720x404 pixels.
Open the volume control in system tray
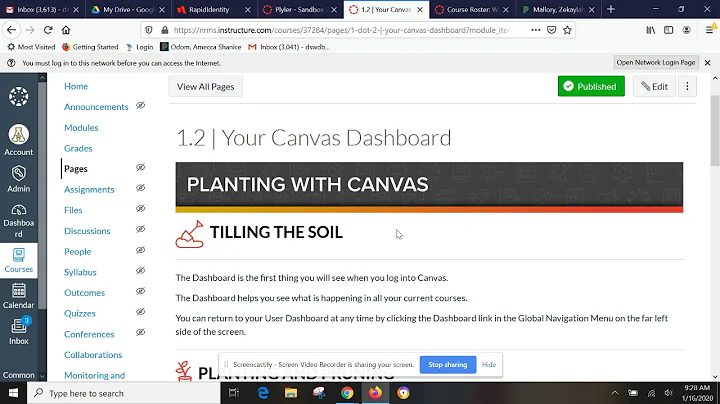[669, 393]
